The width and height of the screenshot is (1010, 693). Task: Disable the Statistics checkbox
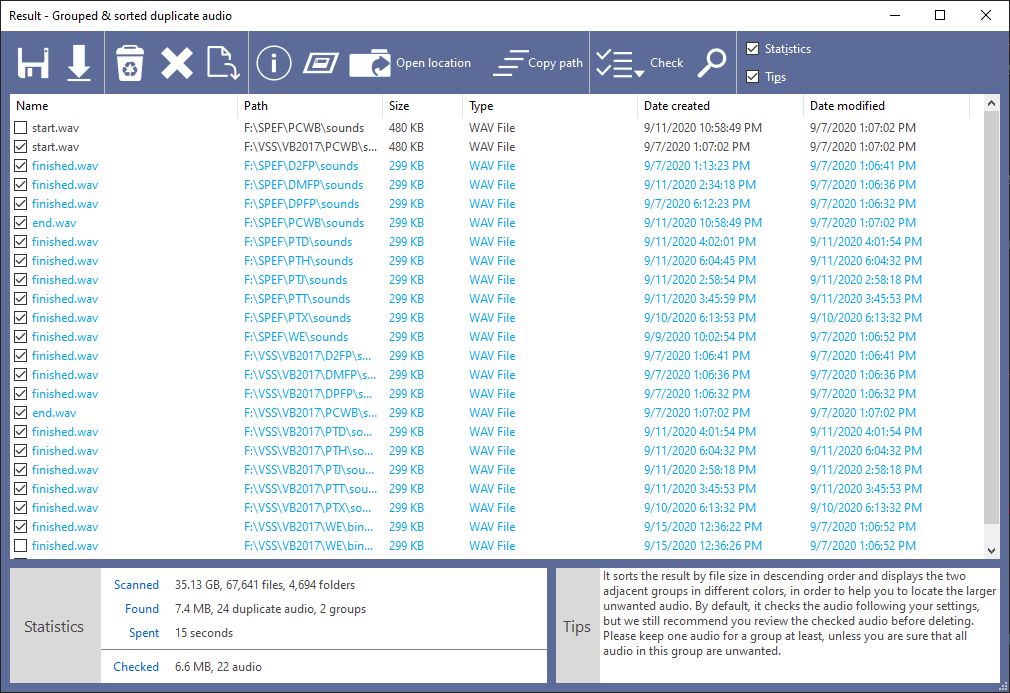[752, 48]
